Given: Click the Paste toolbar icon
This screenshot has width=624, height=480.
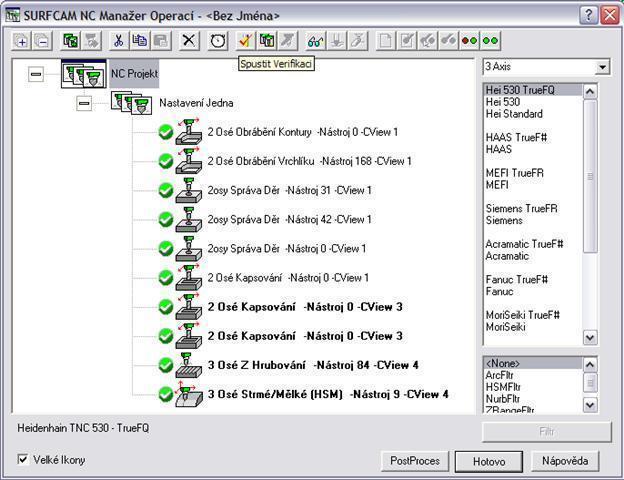Looking at the screenshot, I should click(x=160, y=41).
